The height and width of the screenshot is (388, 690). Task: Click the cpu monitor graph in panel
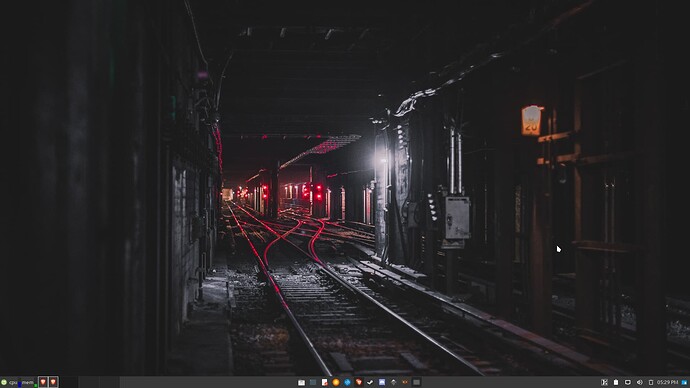point(15,382)
